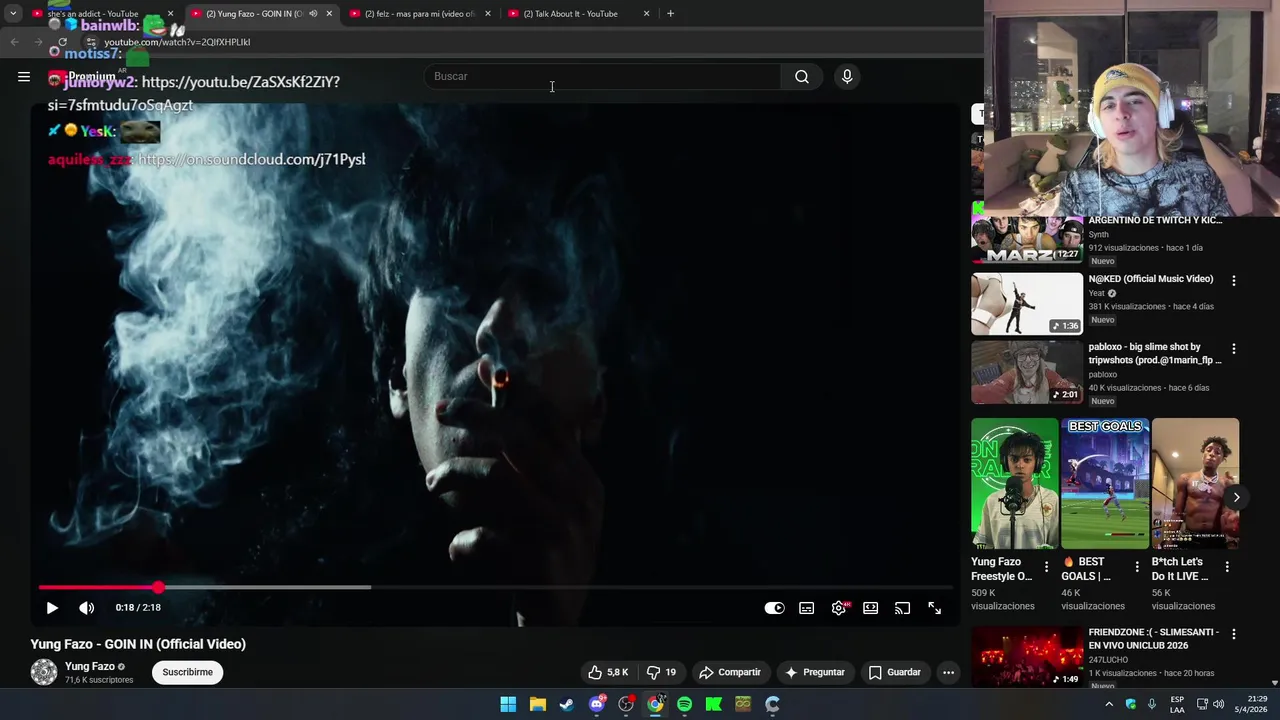This screenshot has height=720, width=1280.
Task: Open options for FRIENDZONE :( - SLIMESANTI video
Action: click(x=1233, y=634)
